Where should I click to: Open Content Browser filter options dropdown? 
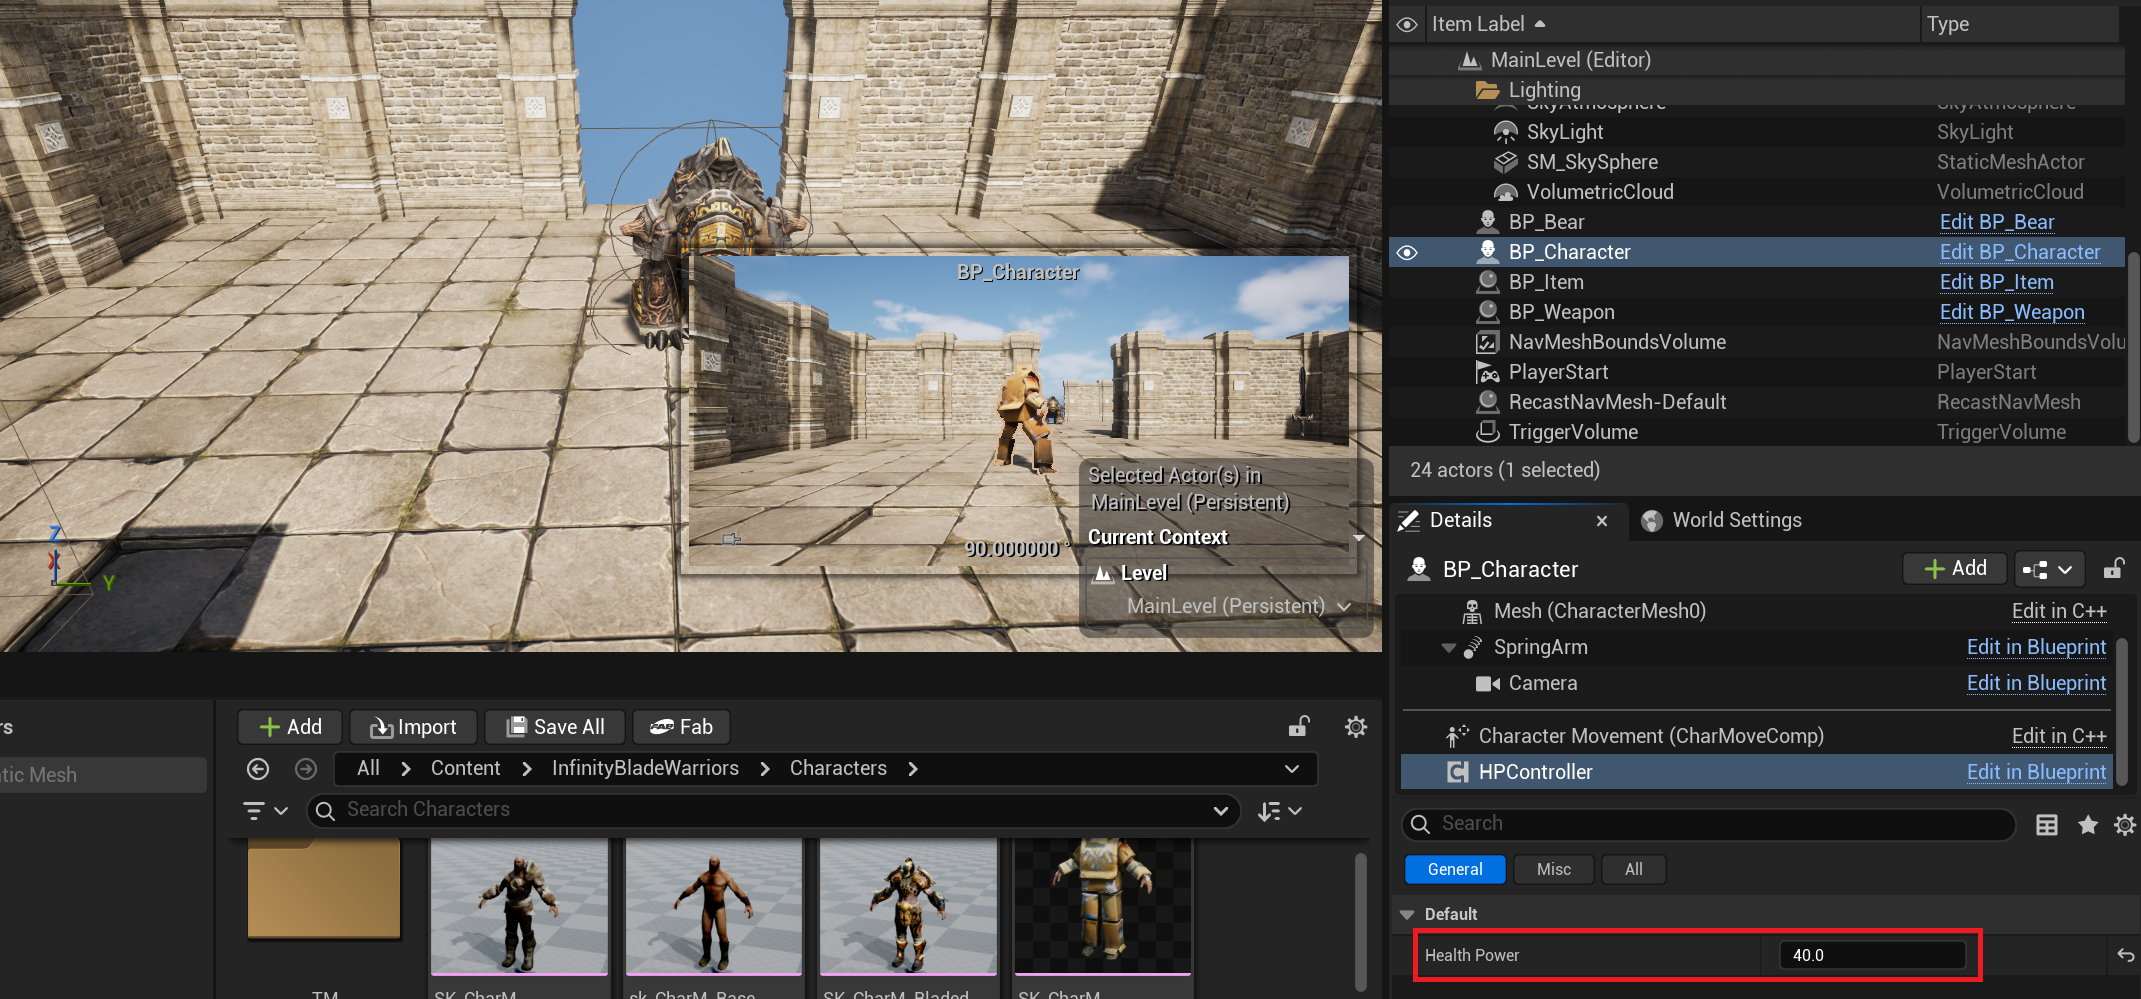click(266, 811)
